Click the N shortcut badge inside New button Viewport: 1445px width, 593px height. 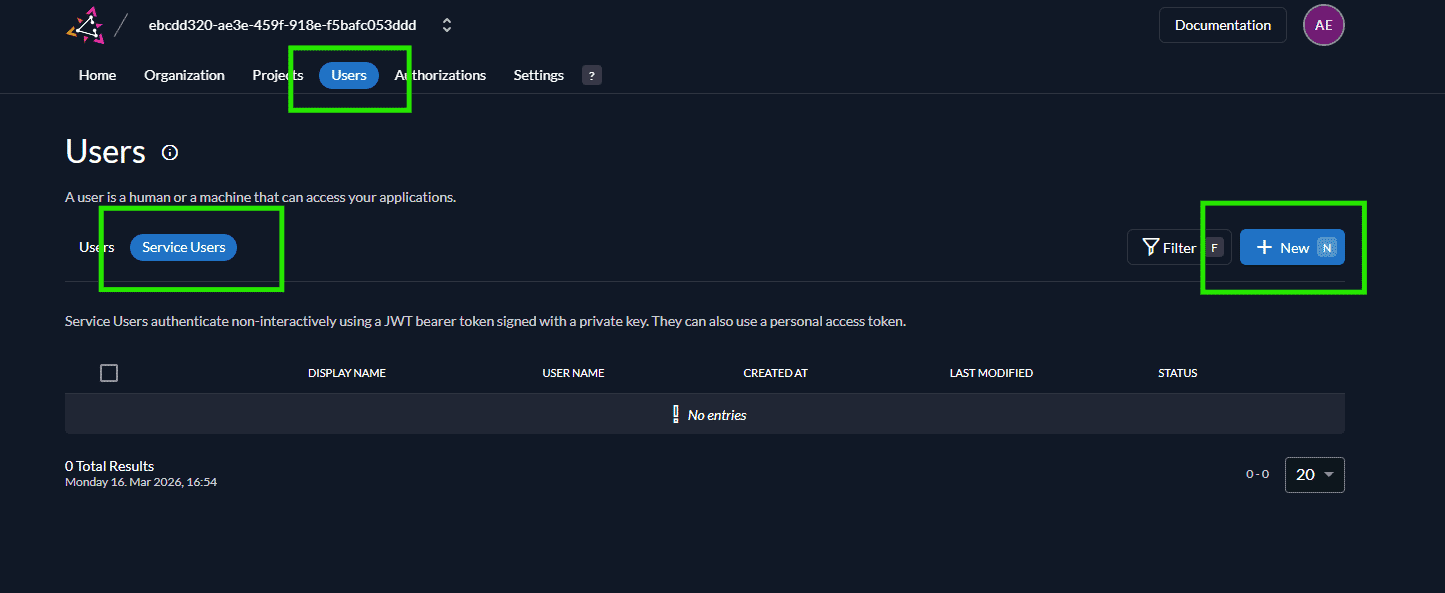tap(1326, 247)
